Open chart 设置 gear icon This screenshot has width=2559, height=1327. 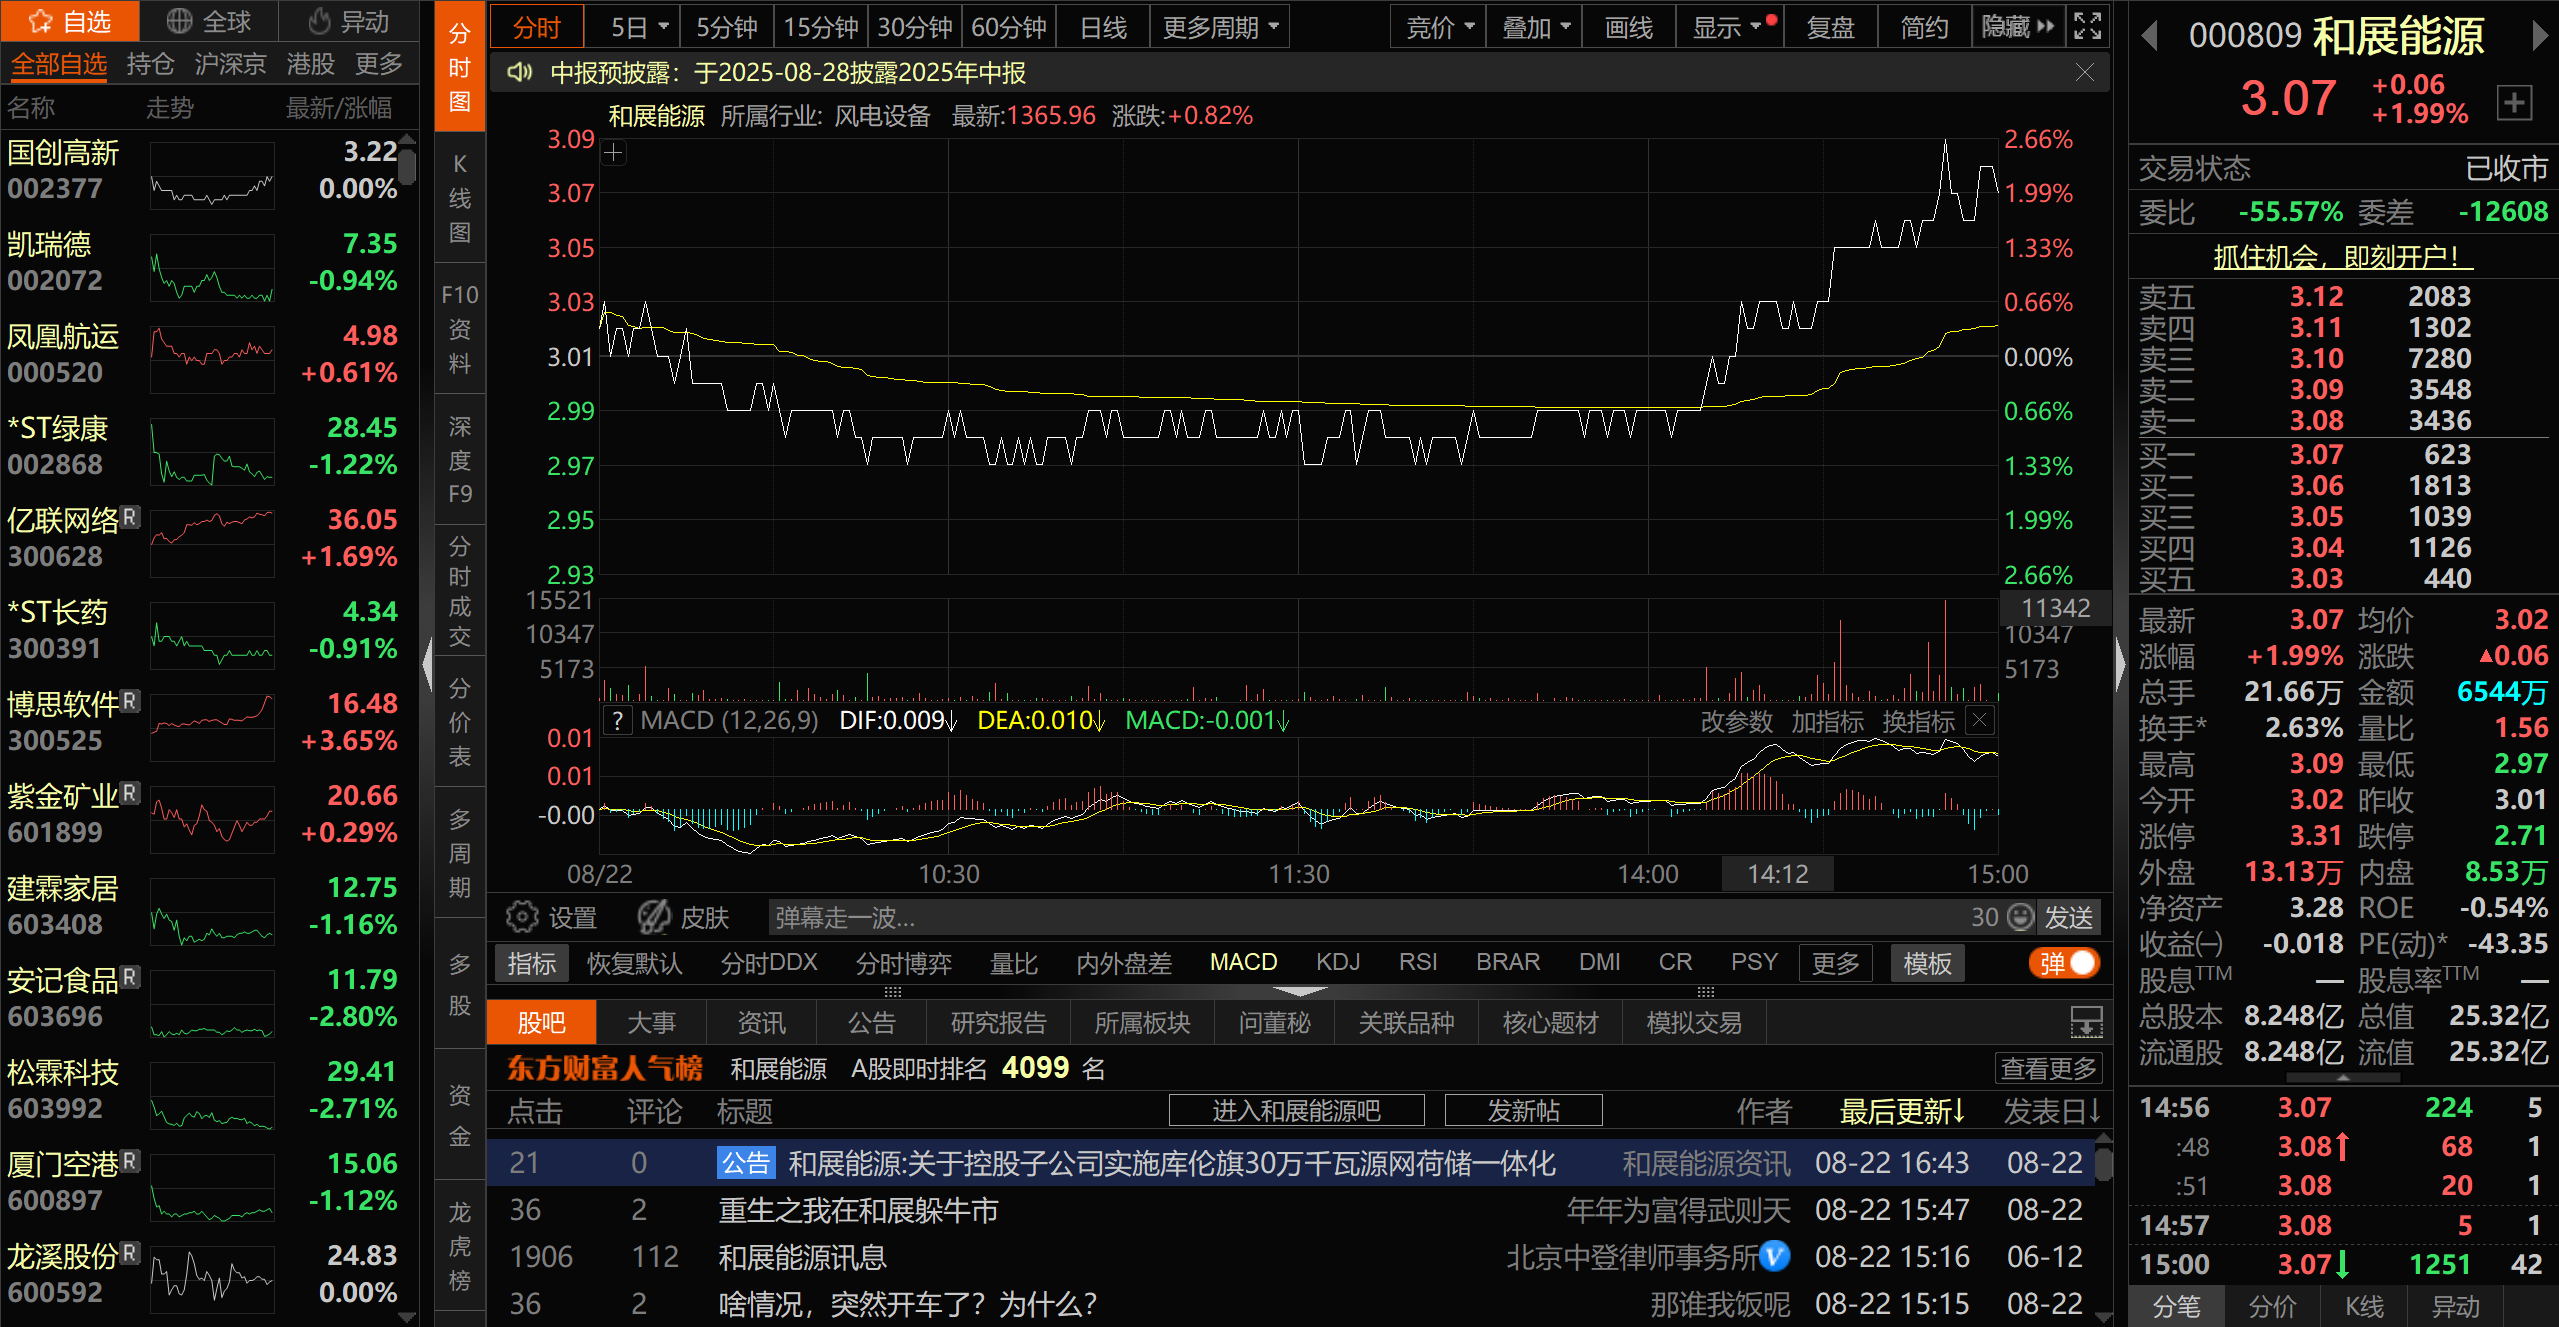(522, 916)
